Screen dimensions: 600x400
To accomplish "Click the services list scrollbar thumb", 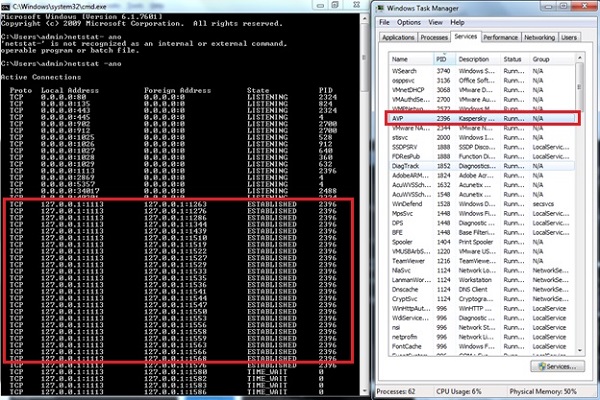I will click(579, 87).
